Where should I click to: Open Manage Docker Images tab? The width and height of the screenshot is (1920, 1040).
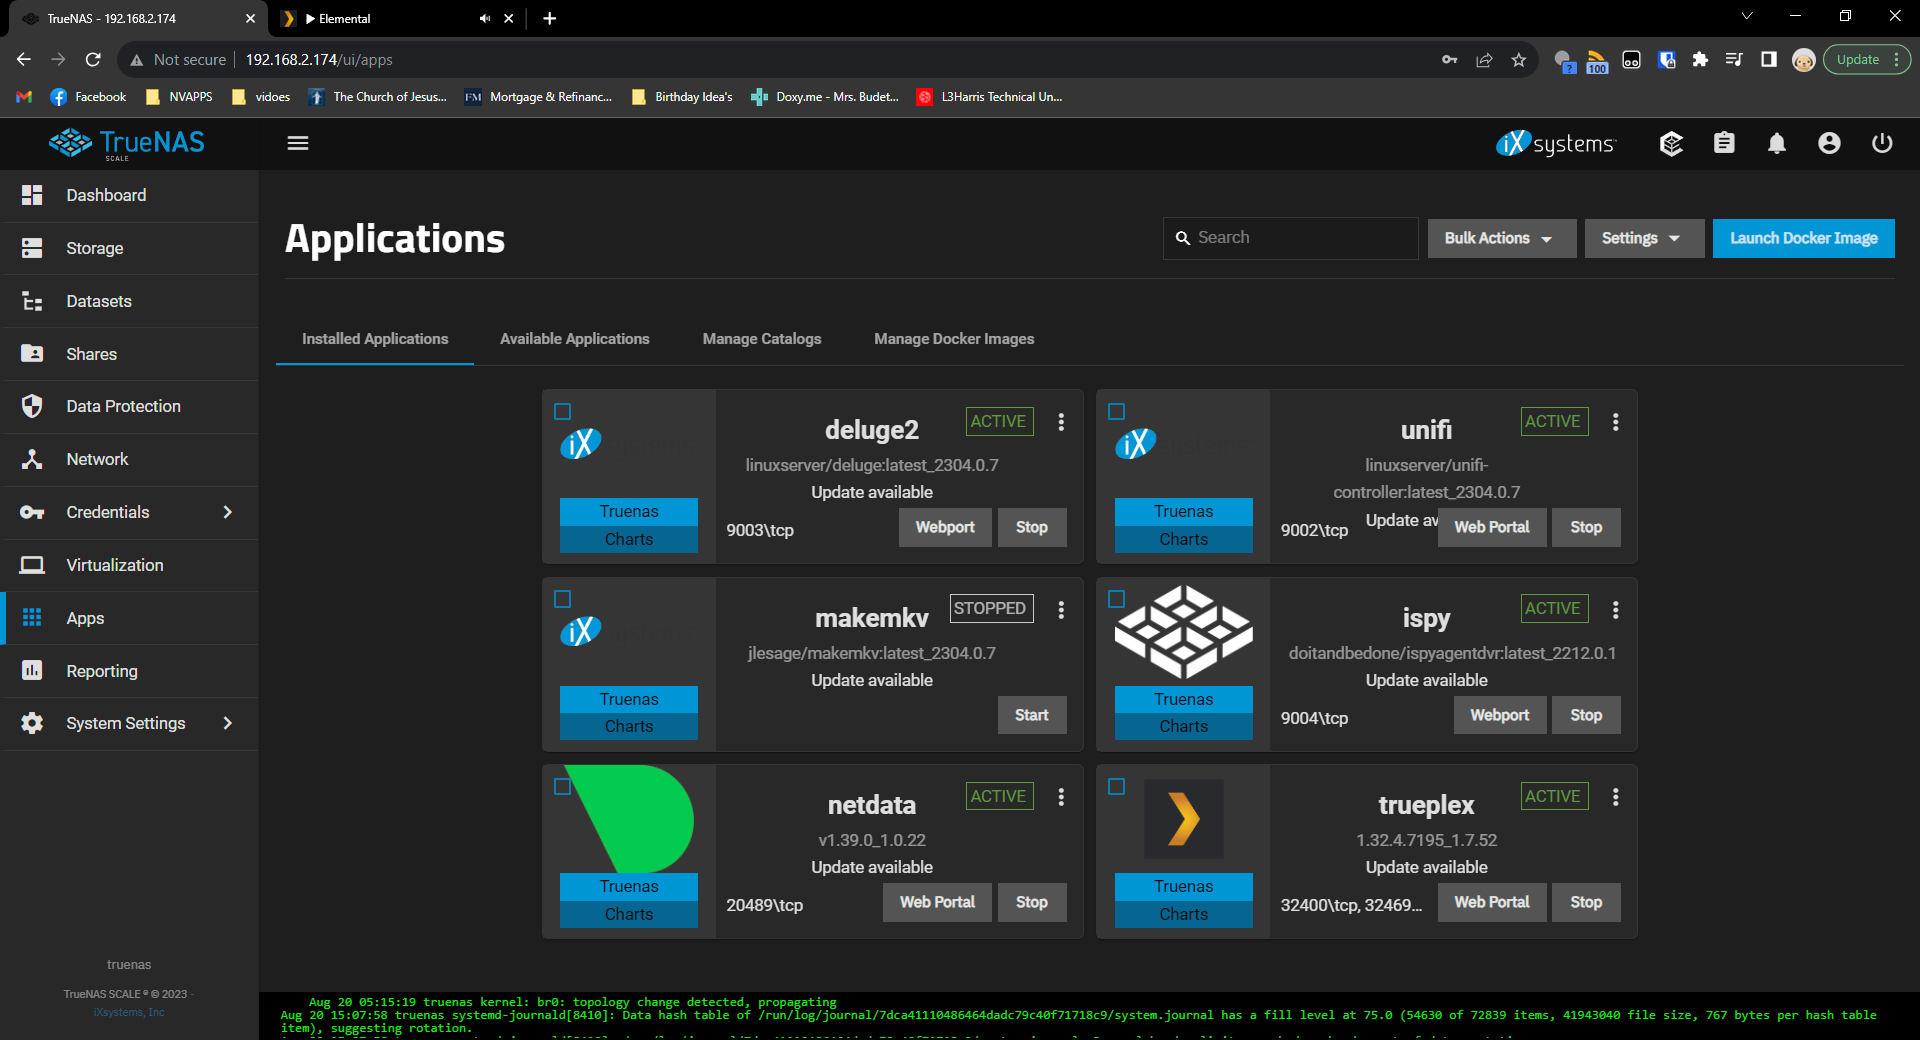click(x=954, y=339)
